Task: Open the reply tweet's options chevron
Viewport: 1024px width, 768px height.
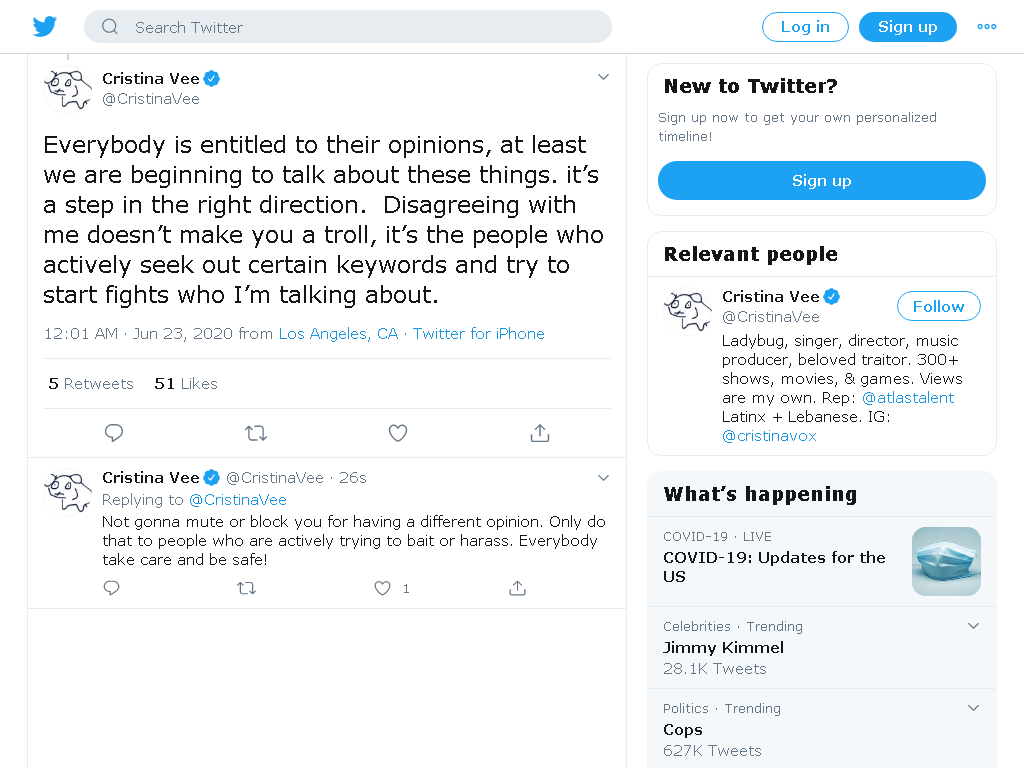Action: (x=603, y=478)
